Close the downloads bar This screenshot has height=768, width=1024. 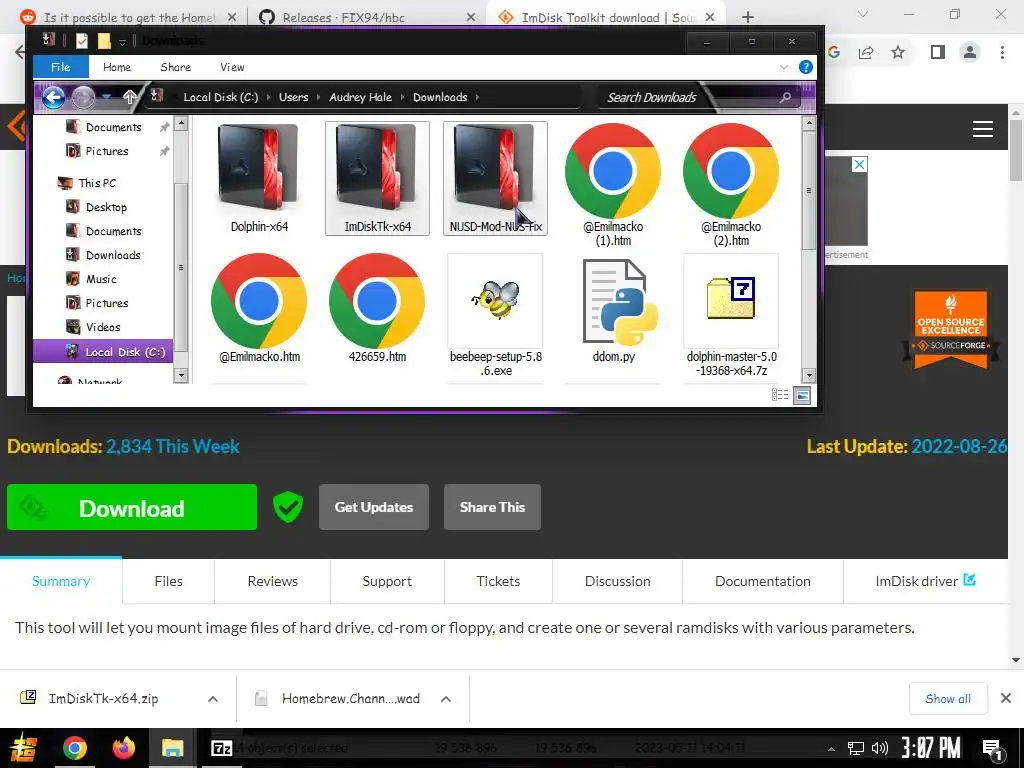[1006, 699]
